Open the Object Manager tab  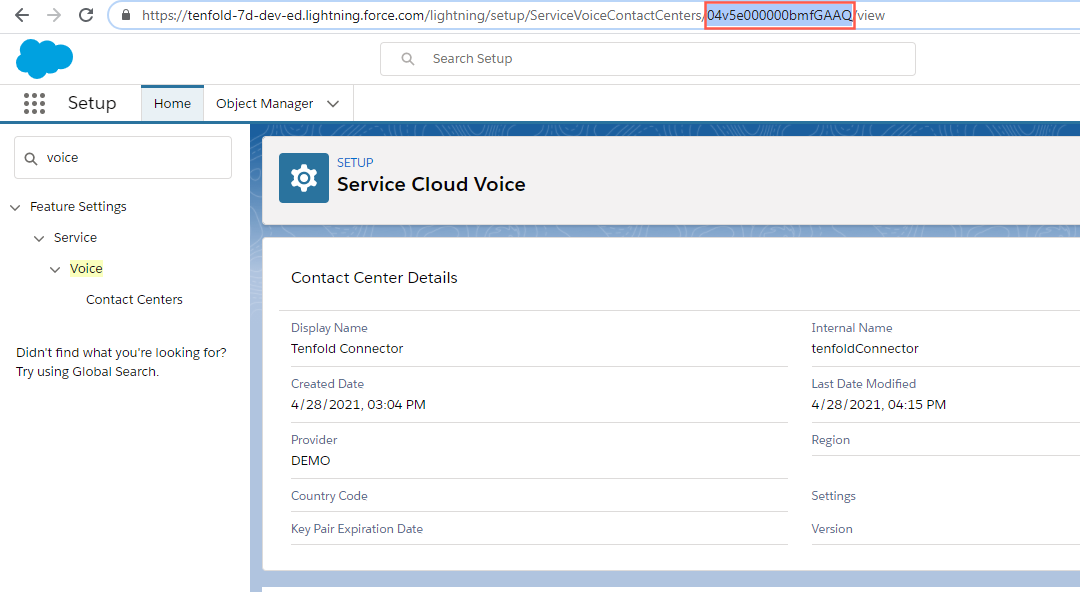coord(264,104)
